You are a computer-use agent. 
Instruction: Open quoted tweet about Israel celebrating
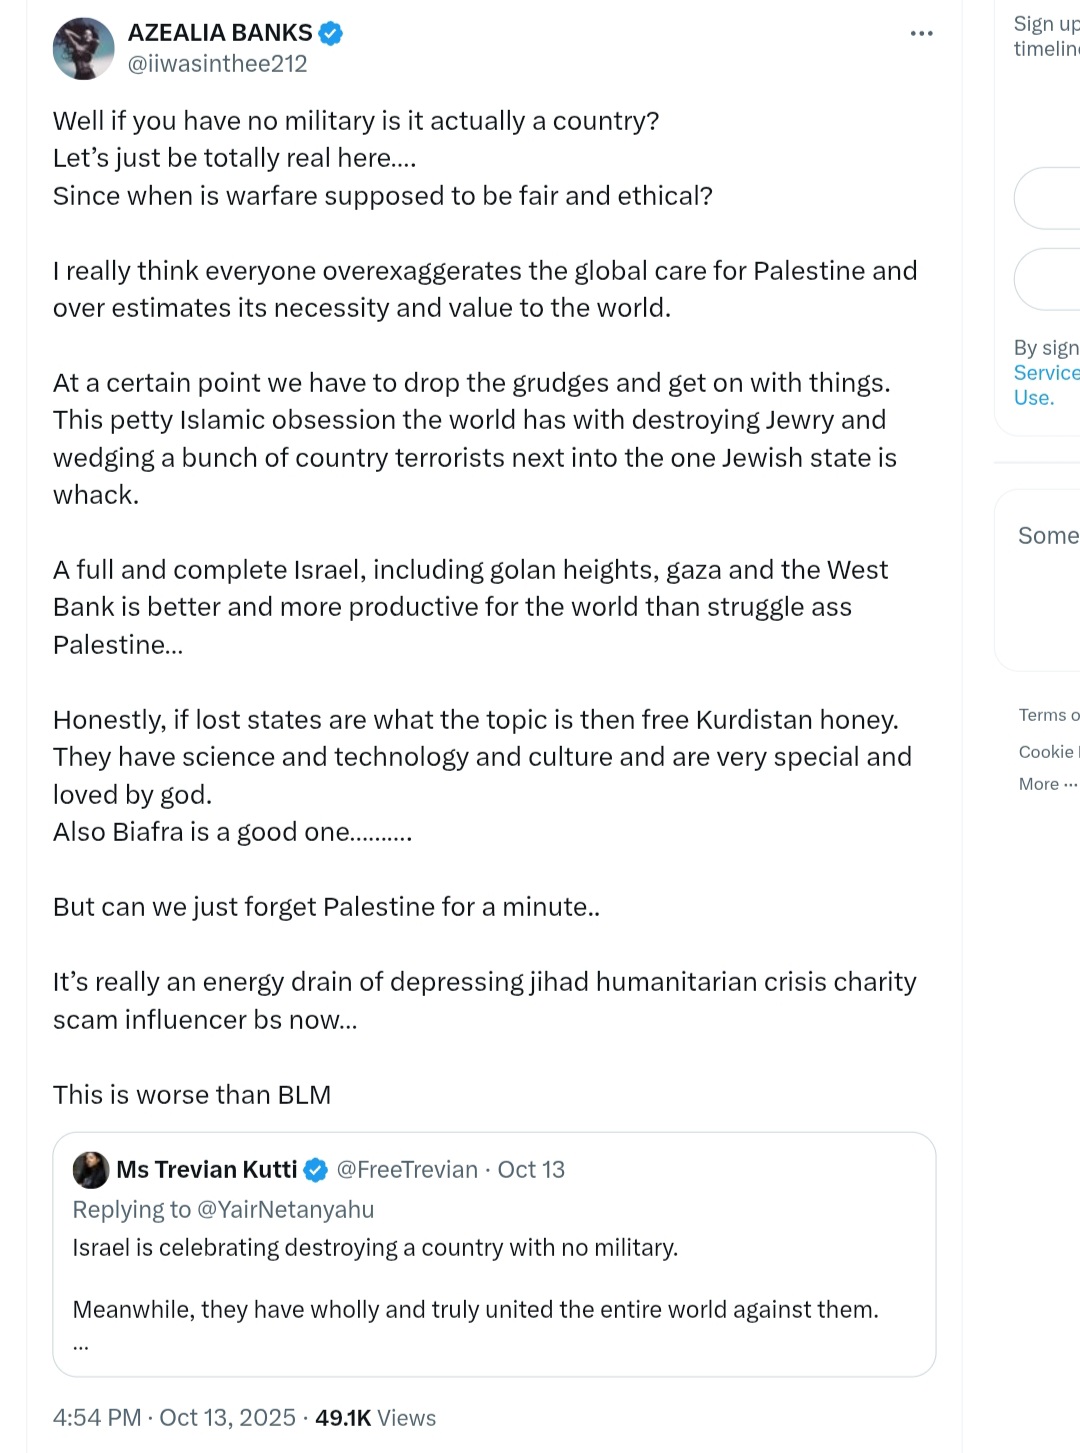[494, 1254]
